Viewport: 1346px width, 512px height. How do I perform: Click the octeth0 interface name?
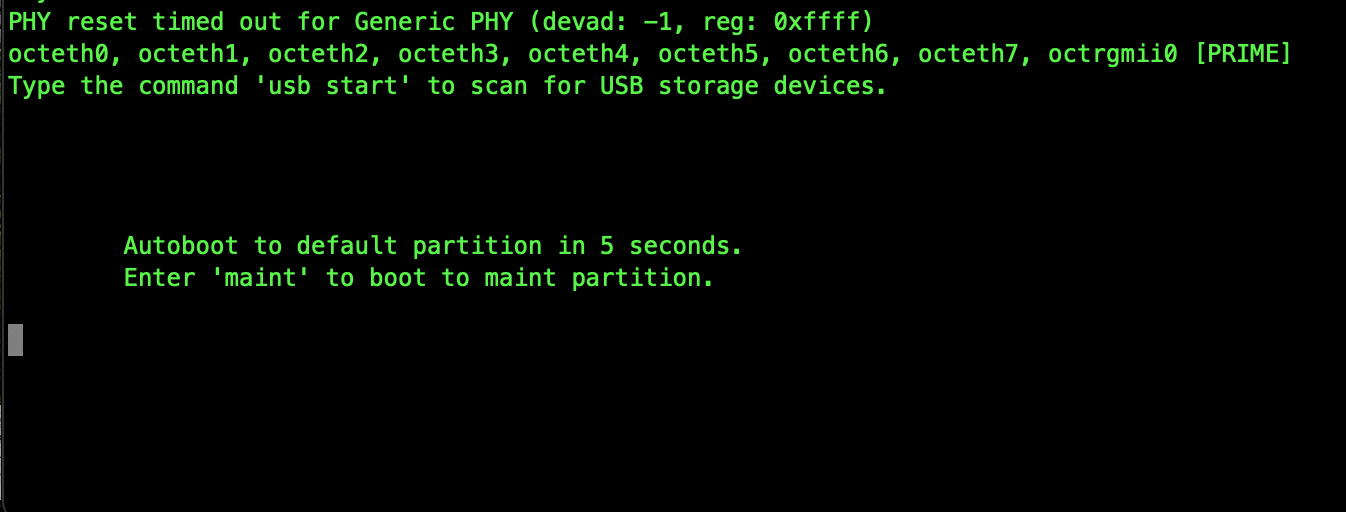click(58, 54)
